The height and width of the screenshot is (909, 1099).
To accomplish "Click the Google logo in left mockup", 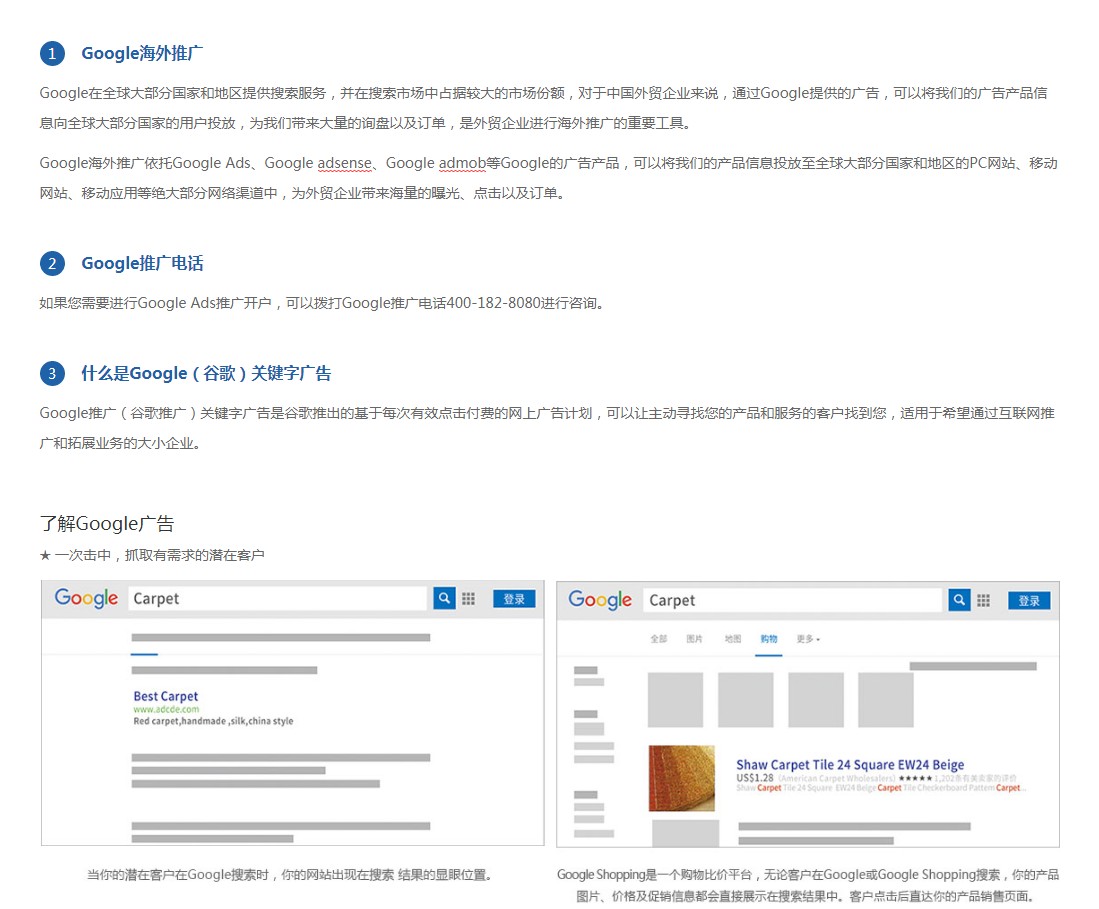I will click(x=86, y=598).
